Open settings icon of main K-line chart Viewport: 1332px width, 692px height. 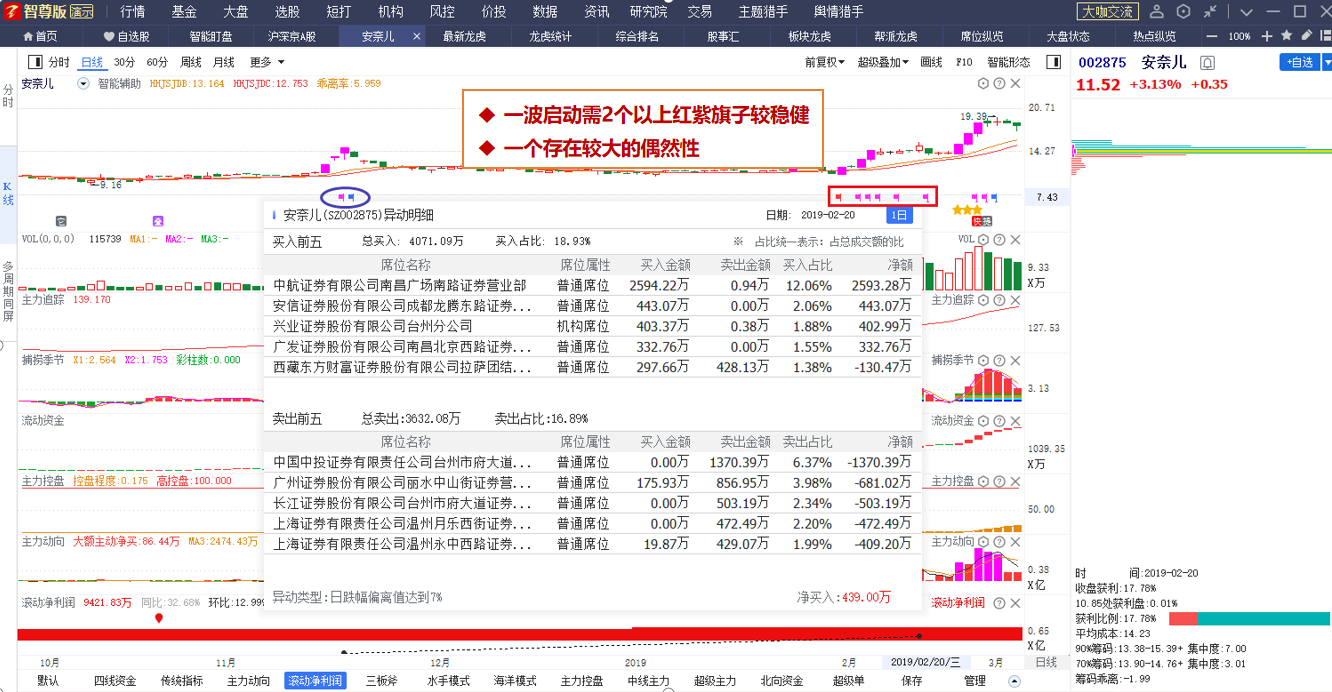[983, 84]
